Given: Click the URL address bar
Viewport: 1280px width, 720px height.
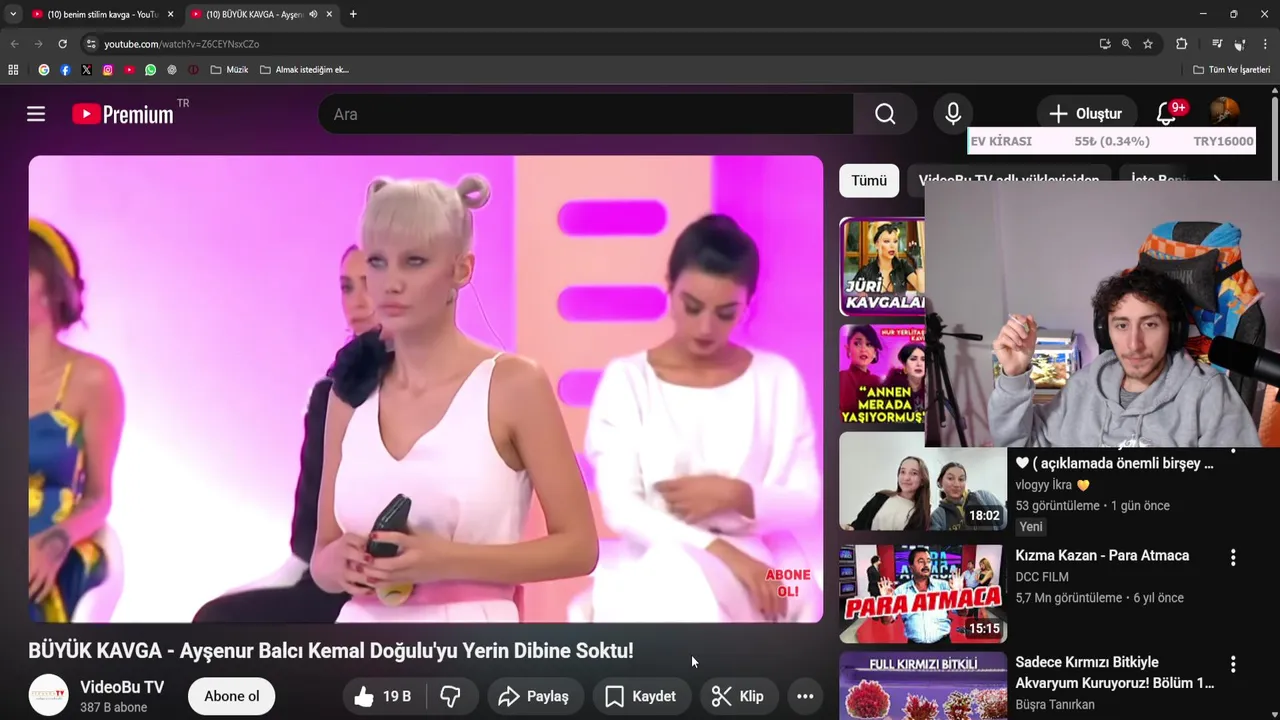Looking at the screenshot, I should pyautogui.click(x=590, y=44).
